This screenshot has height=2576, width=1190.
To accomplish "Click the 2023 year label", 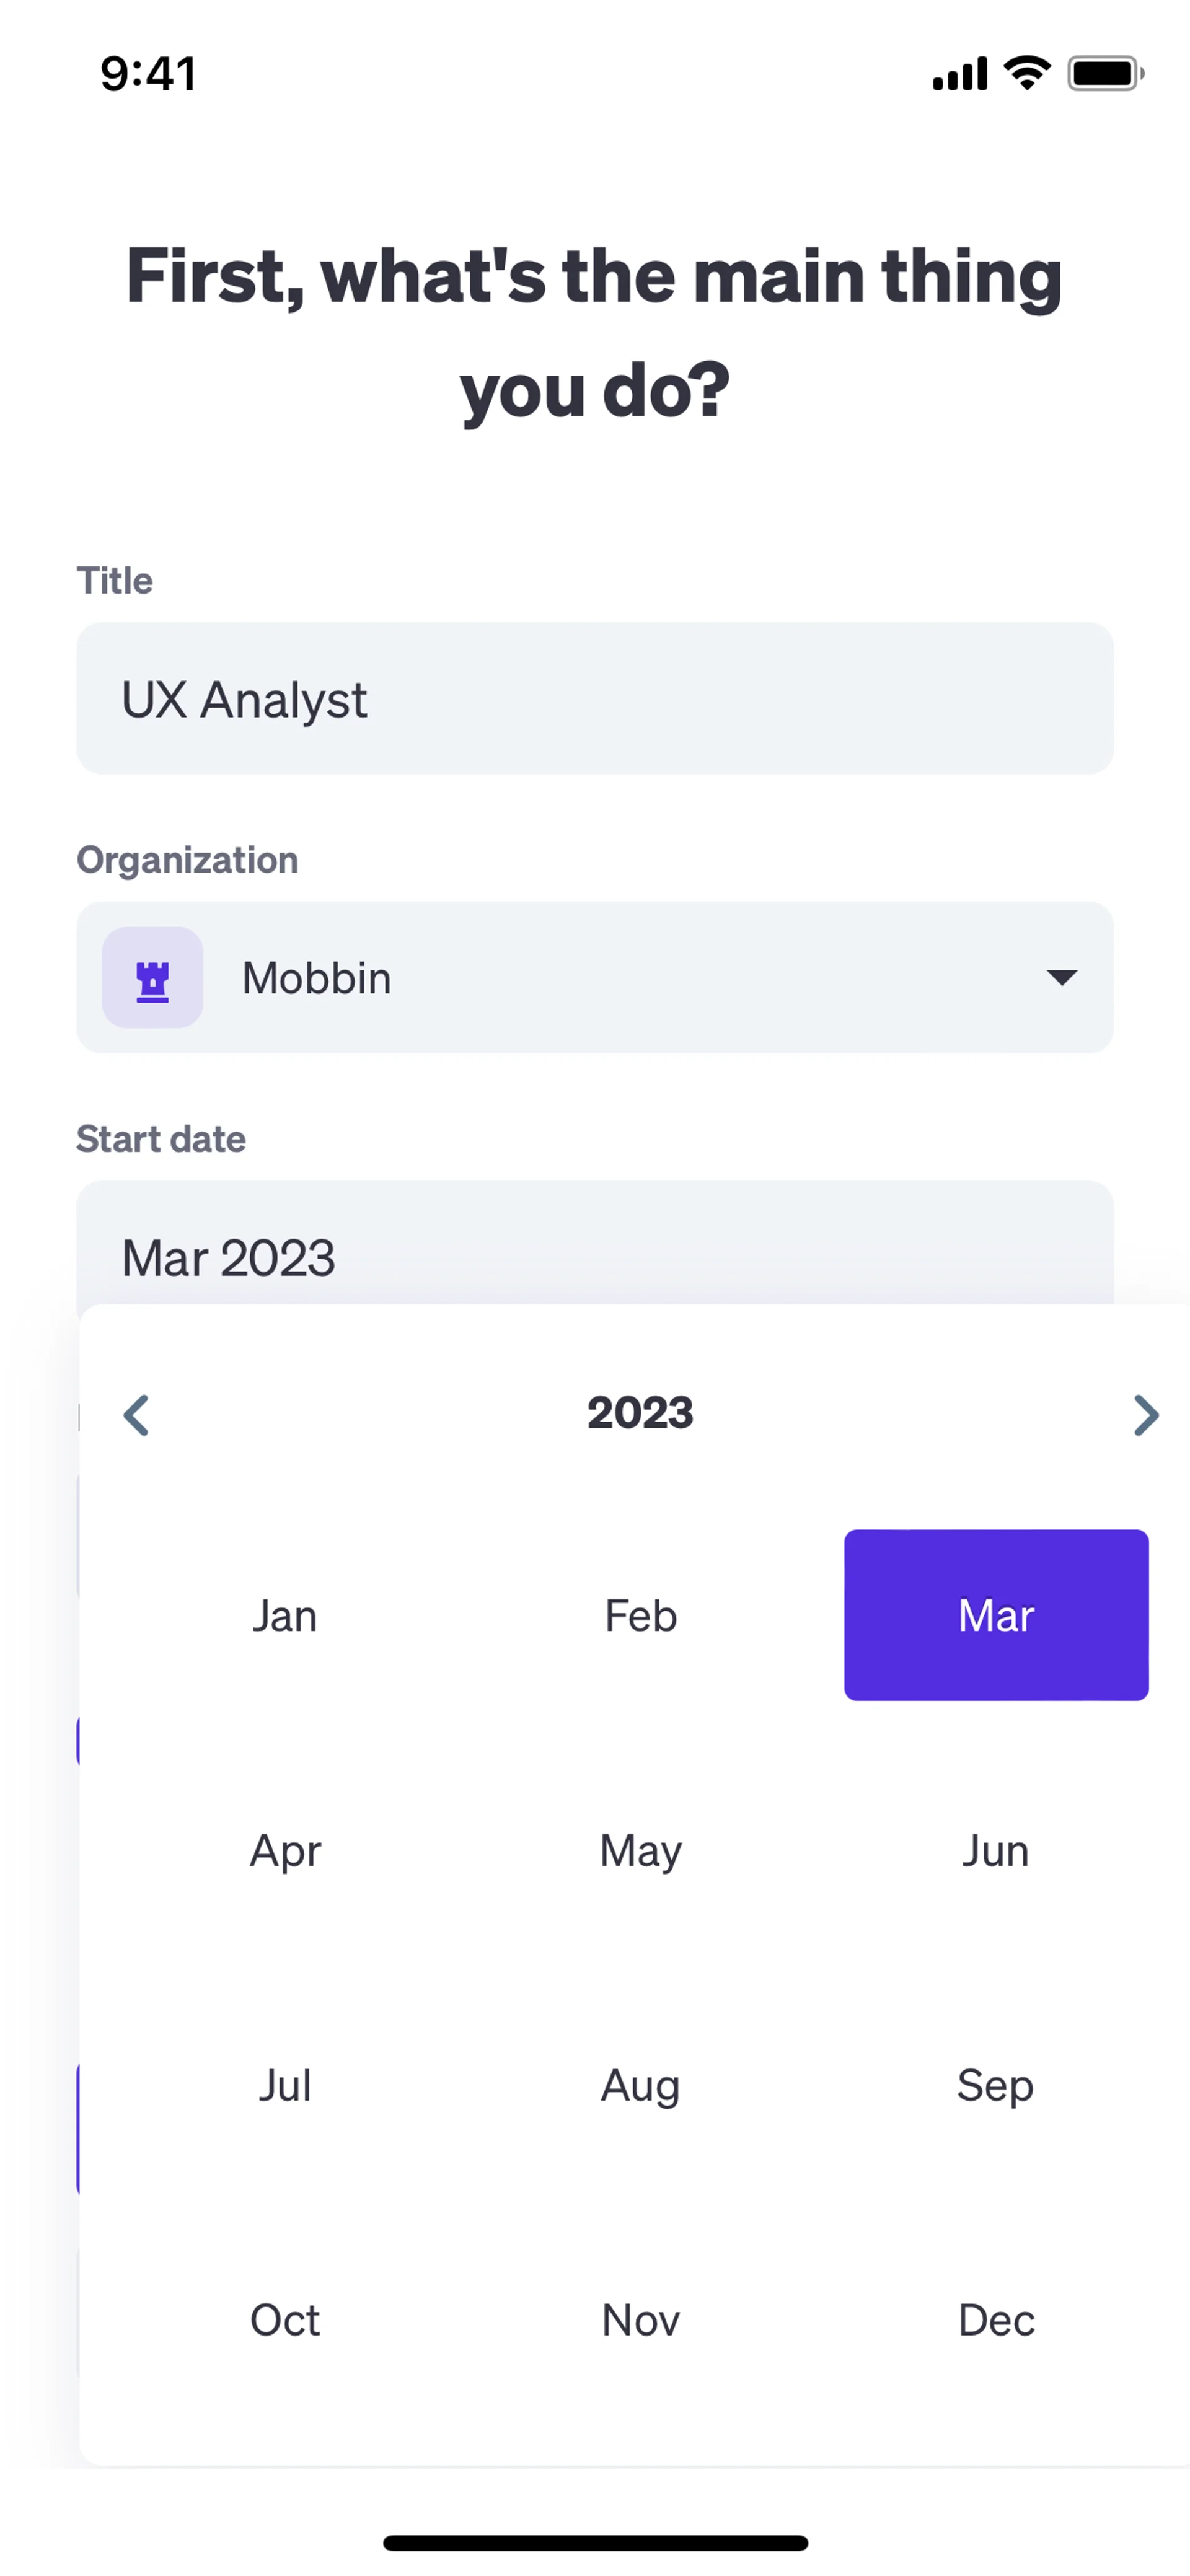I will 640,1412.
